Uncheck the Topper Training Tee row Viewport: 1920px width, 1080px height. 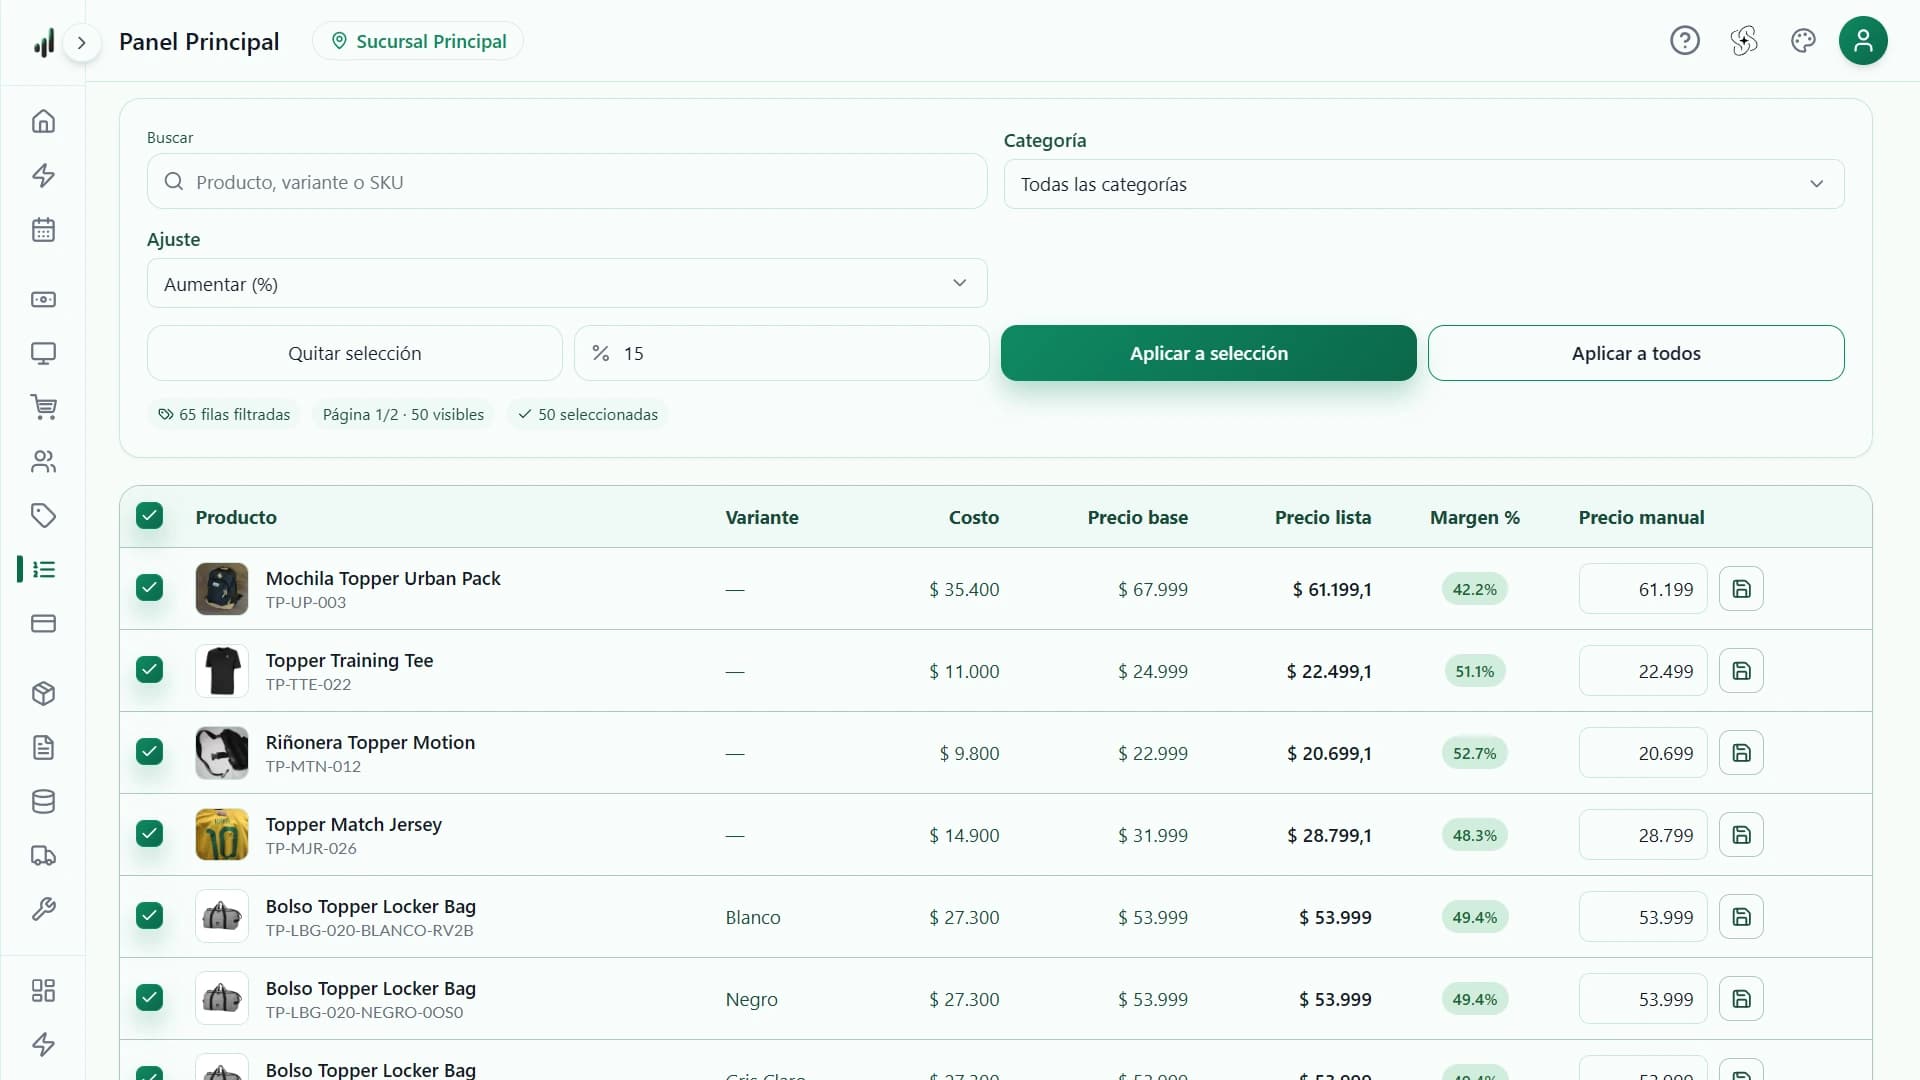(150, 670)
